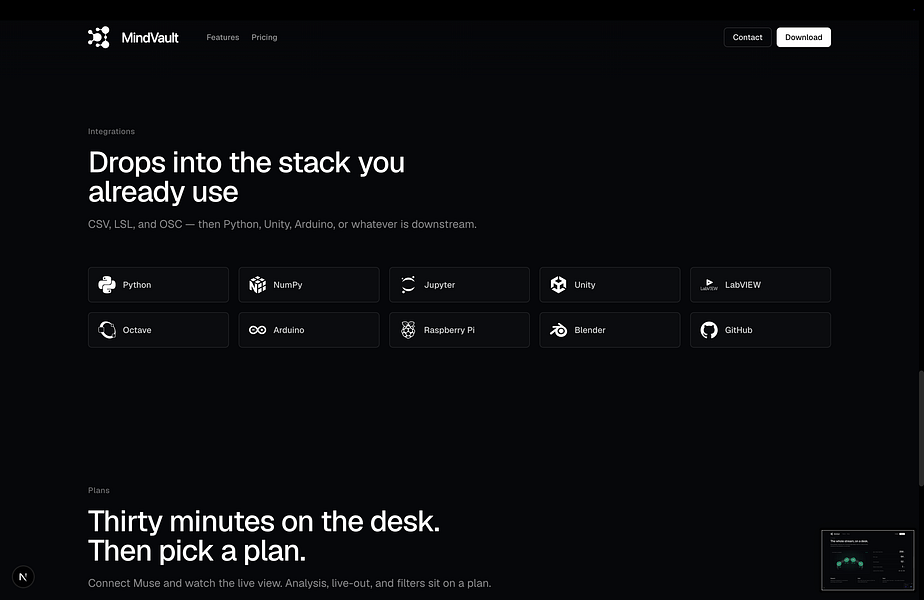The width and height of the screenshot is (924, 600).
Task: Select the GitHub label text
Action: point(738,330)
